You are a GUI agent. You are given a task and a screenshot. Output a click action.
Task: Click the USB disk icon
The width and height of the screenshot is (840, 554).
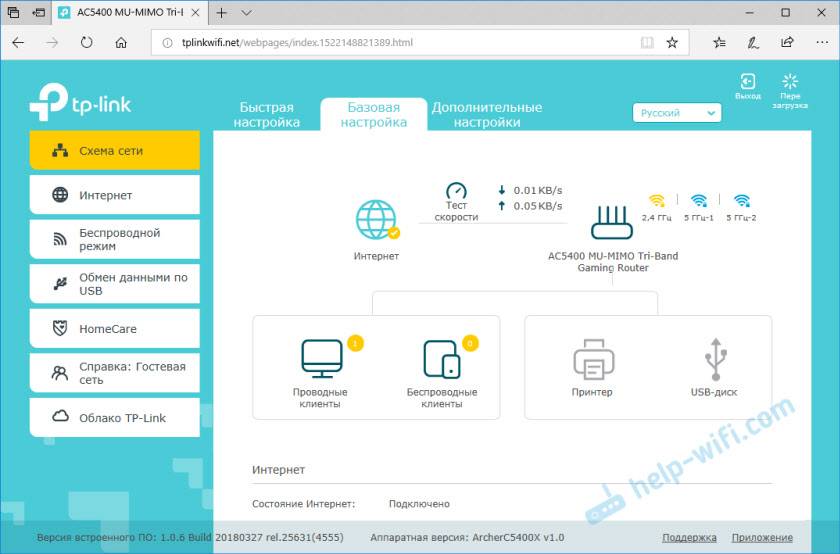pos(714,357)
